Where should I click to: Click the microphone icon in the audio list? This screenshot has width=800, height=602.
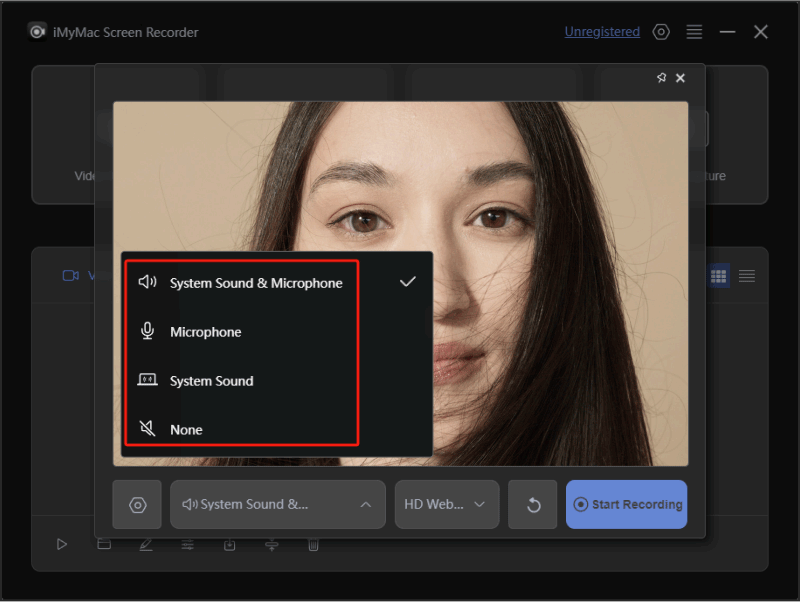coord(147,331)
